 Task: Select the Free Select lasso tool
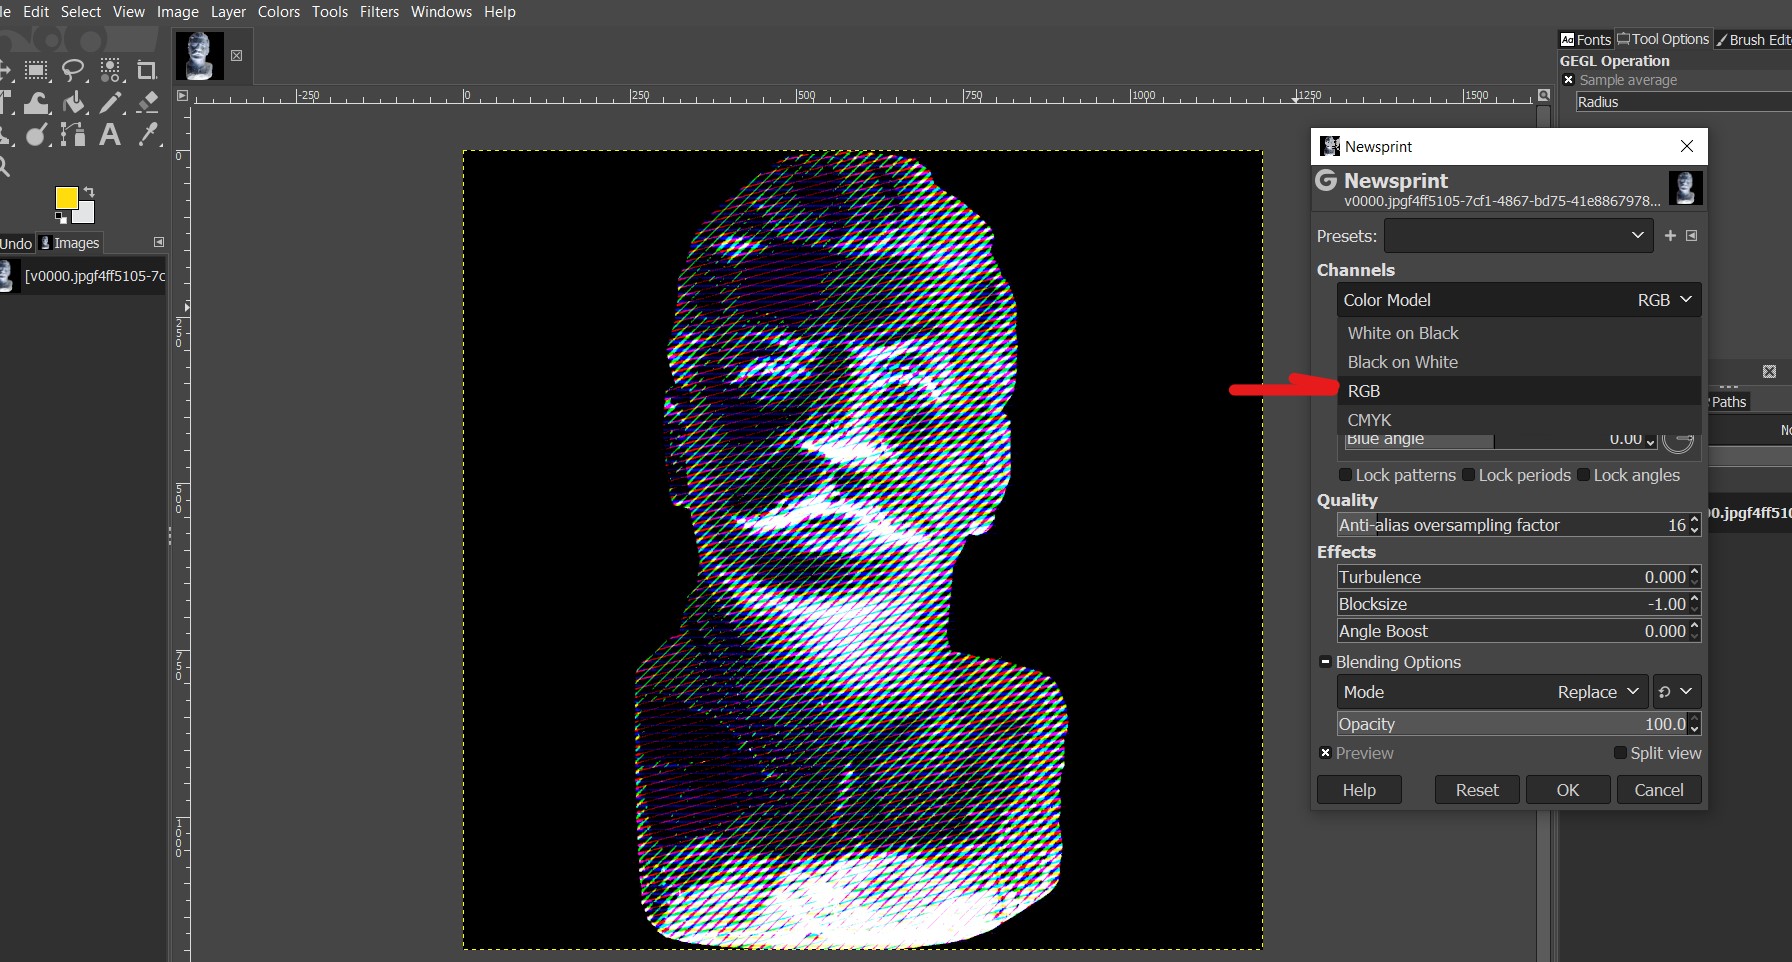[73, 71]
